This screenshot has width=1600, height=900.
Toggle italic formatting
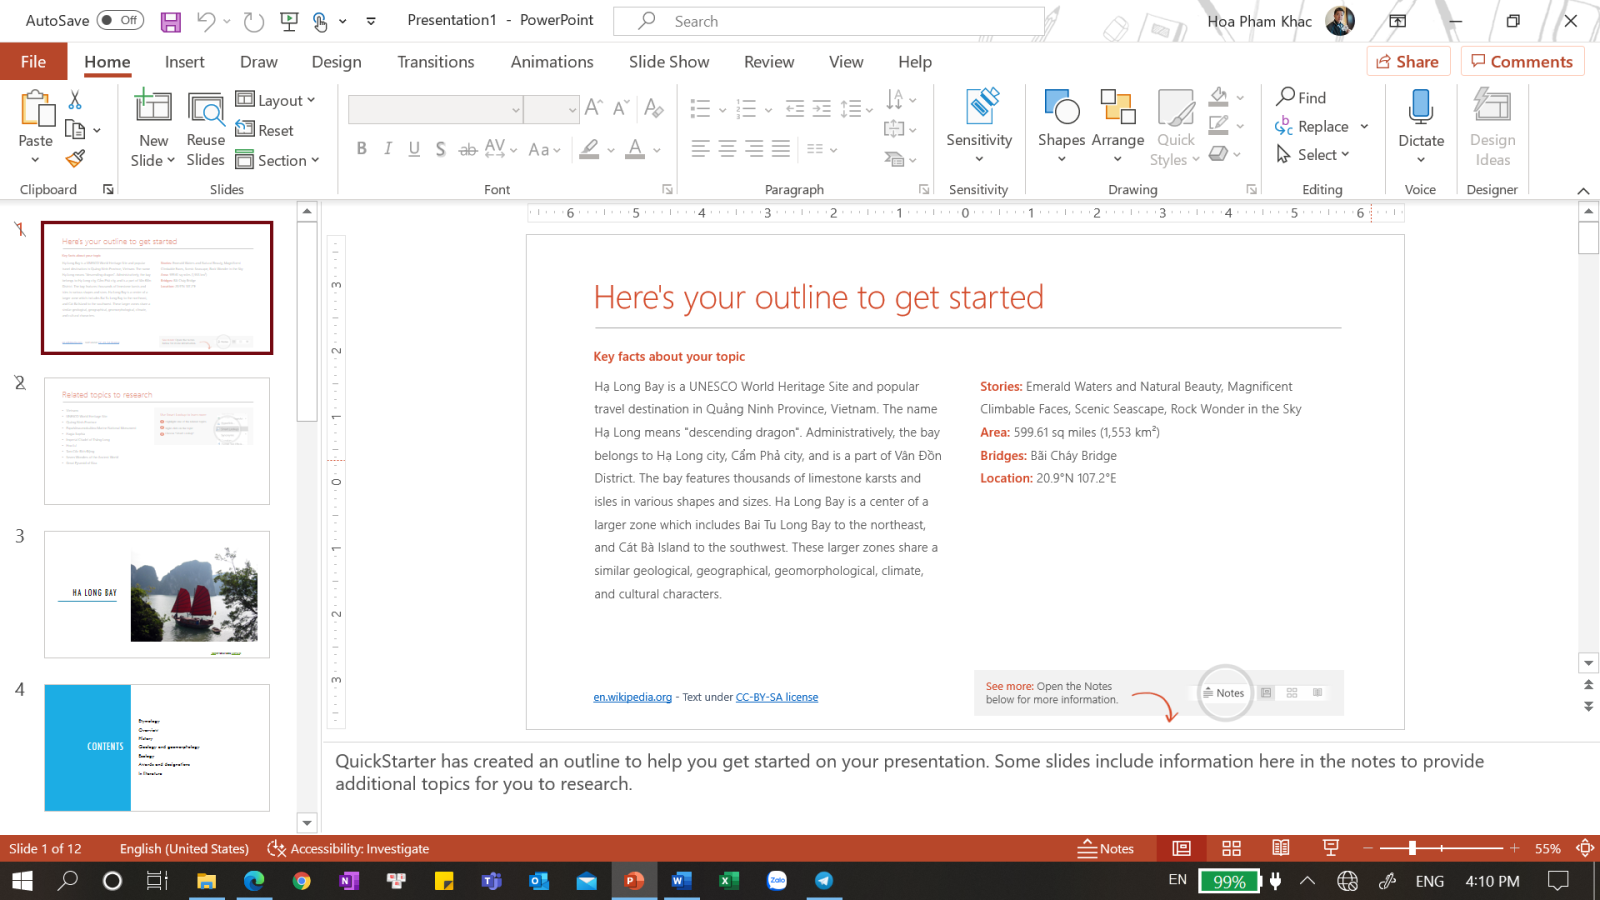pyautogui.click(x=388, y=148)
